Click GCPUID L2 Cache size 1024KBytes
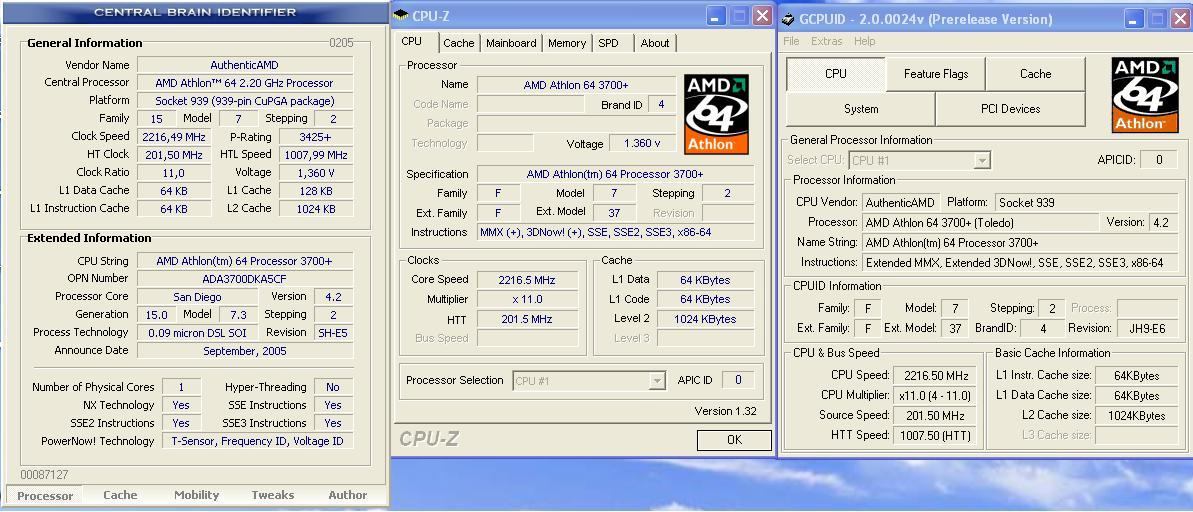 point(1137,415)
